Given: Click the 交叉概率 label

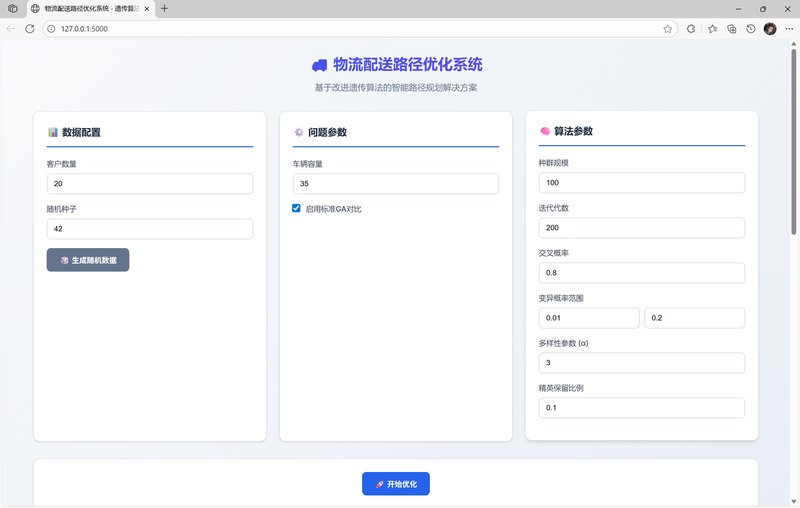Looking at the screenshot, I should point(554,253).
